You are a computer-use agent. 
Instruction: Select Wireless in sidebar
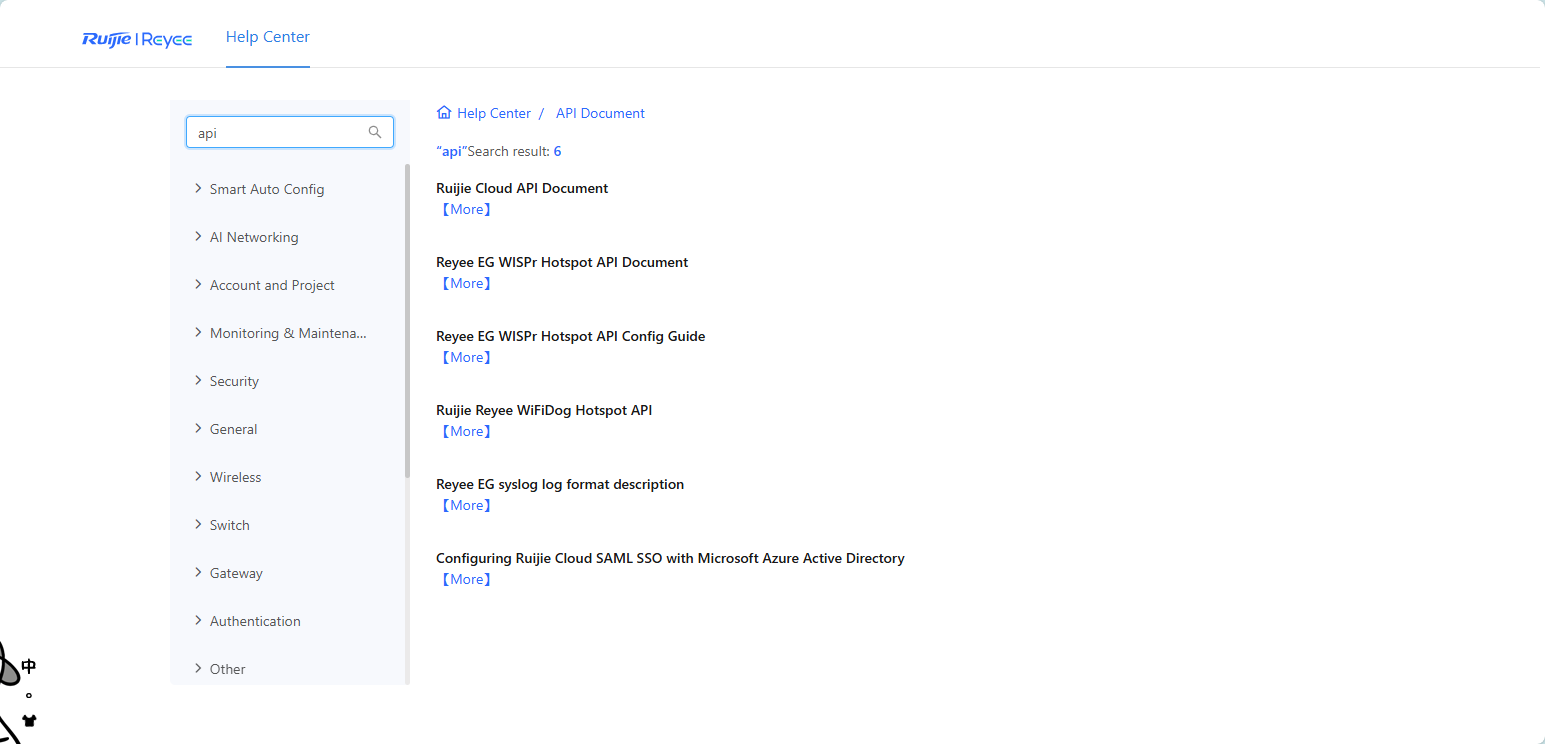click(235, 477)
